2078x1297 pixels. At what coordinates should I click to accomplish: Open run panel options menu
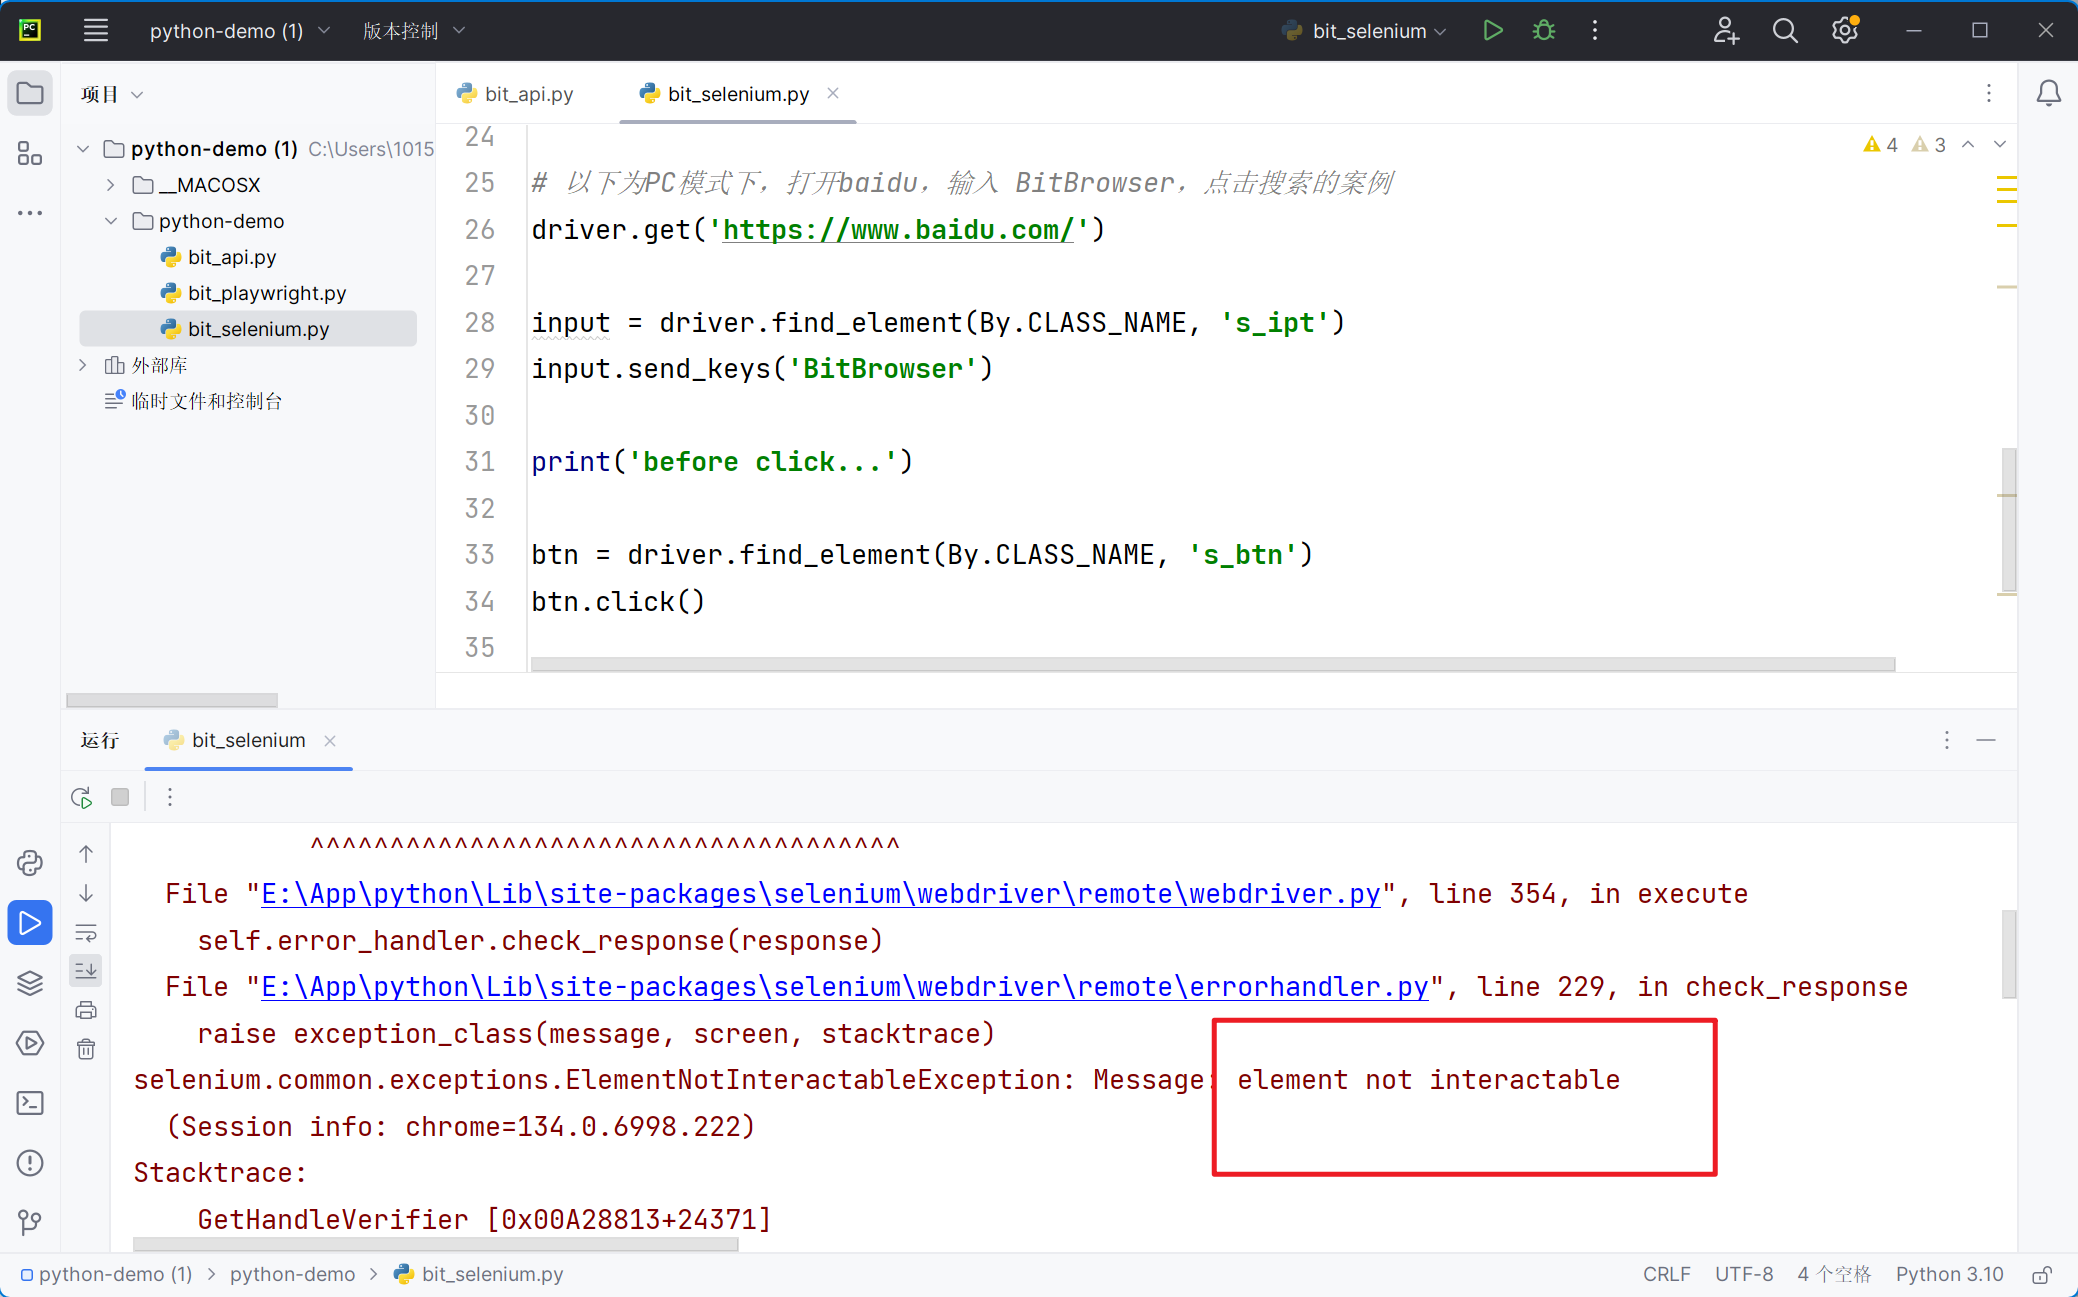click(1947, 740)
